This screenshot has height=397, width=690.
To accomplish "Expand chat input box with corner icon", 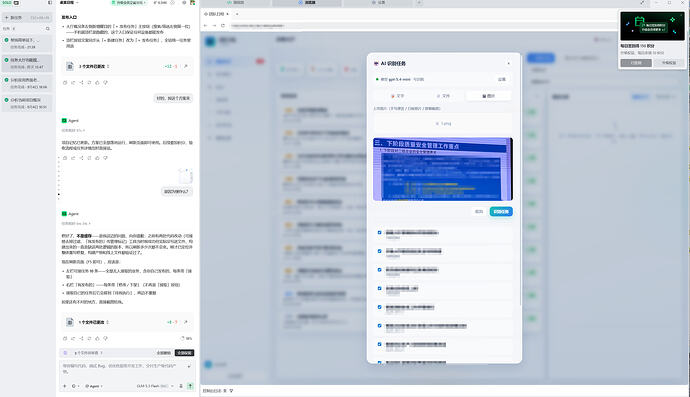I will (189, 366).
